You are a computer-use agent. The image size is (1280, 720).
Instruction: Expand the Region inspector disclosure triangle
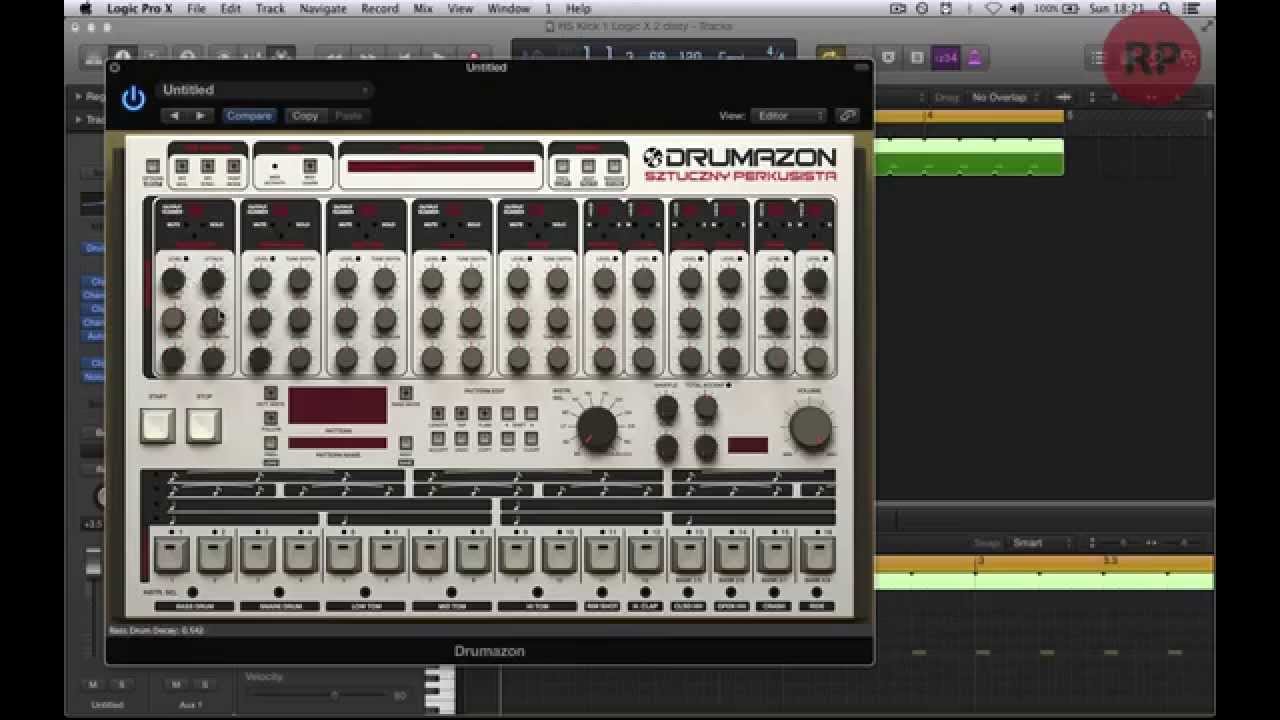point(79,97)
